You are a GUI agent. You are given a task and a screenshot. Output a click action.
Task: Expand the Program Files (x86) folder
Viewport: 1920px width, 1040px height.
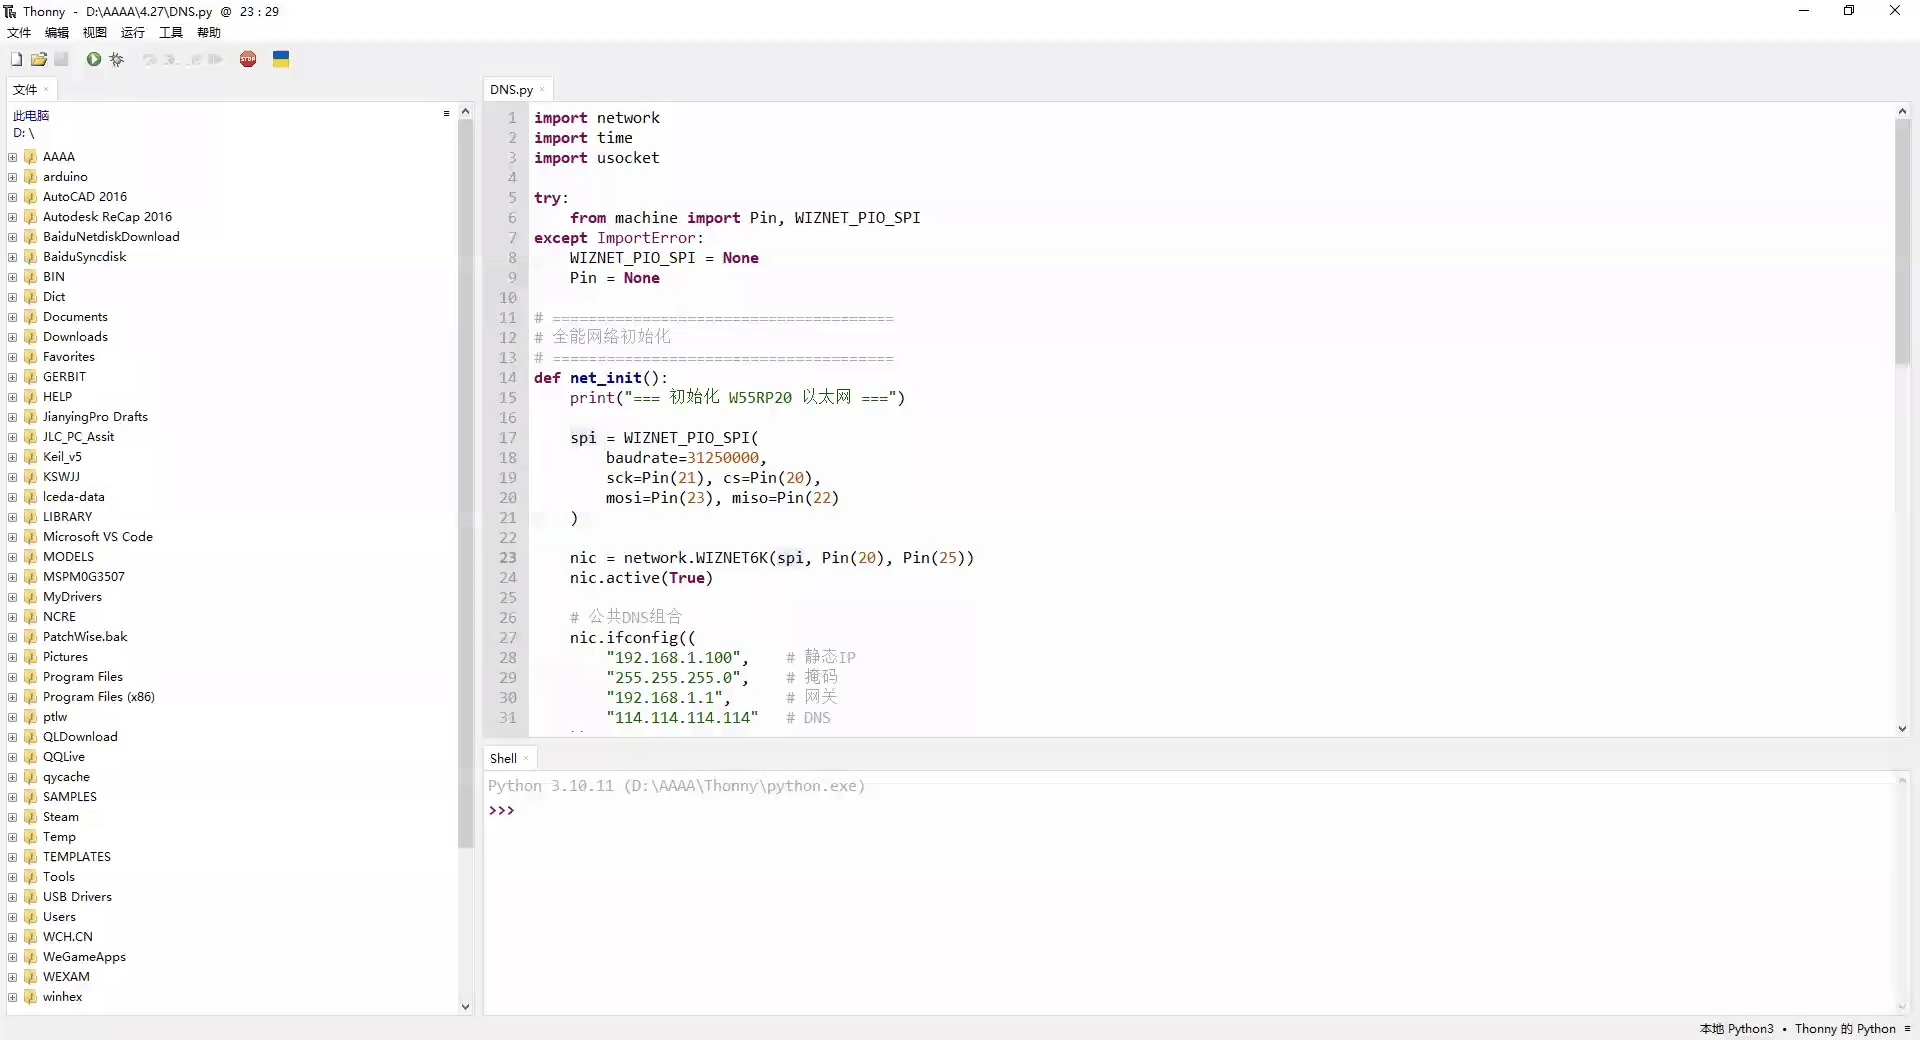point(13,697)
